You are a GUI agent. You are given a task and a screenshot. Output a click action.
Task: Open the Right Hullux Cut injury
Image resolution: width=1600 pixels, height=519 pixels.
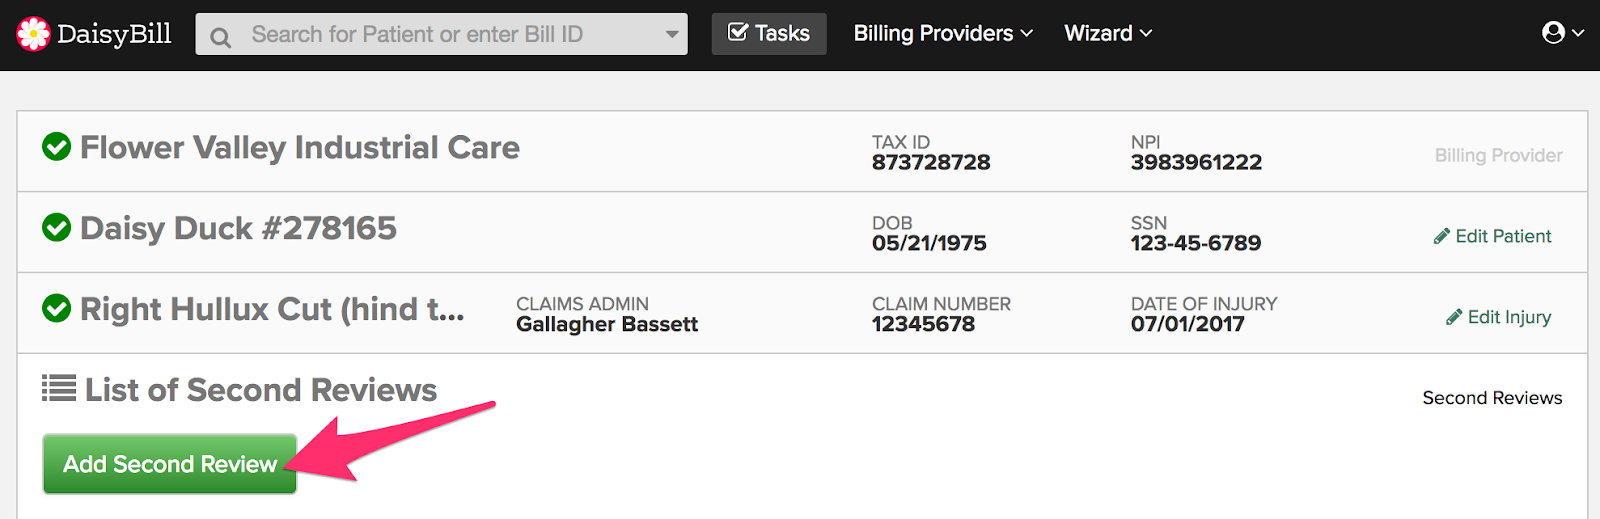click(x=272, y=310)
